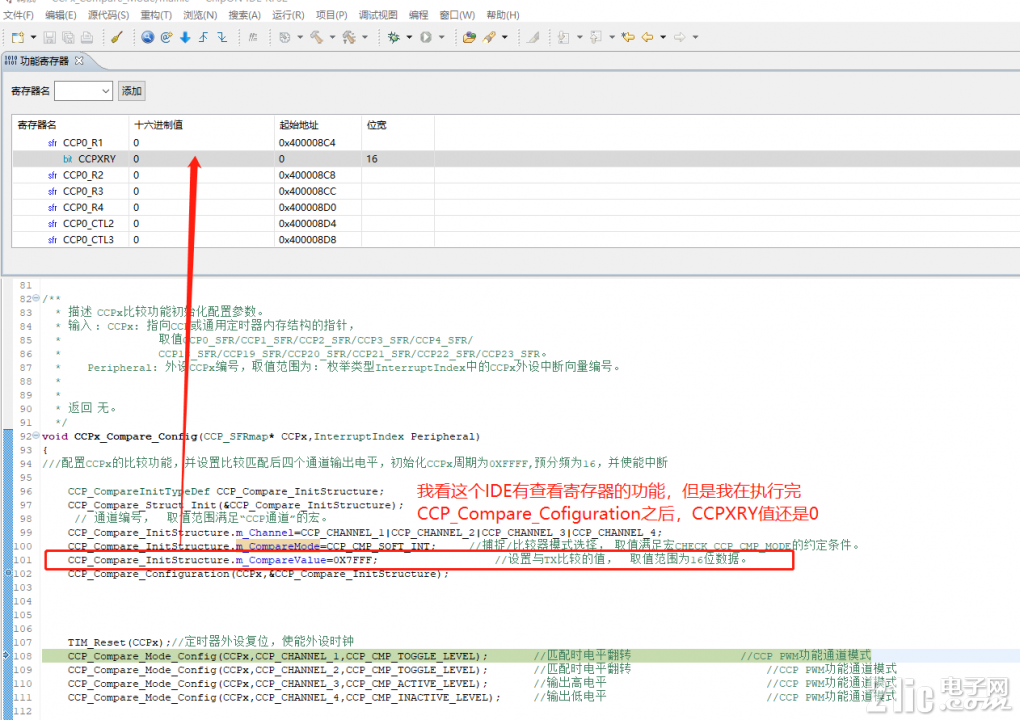The height and width of the screenshot is (720, 1020).
Task: Click the grayed eraser toolbar icon
Action: tap(533, 38)
